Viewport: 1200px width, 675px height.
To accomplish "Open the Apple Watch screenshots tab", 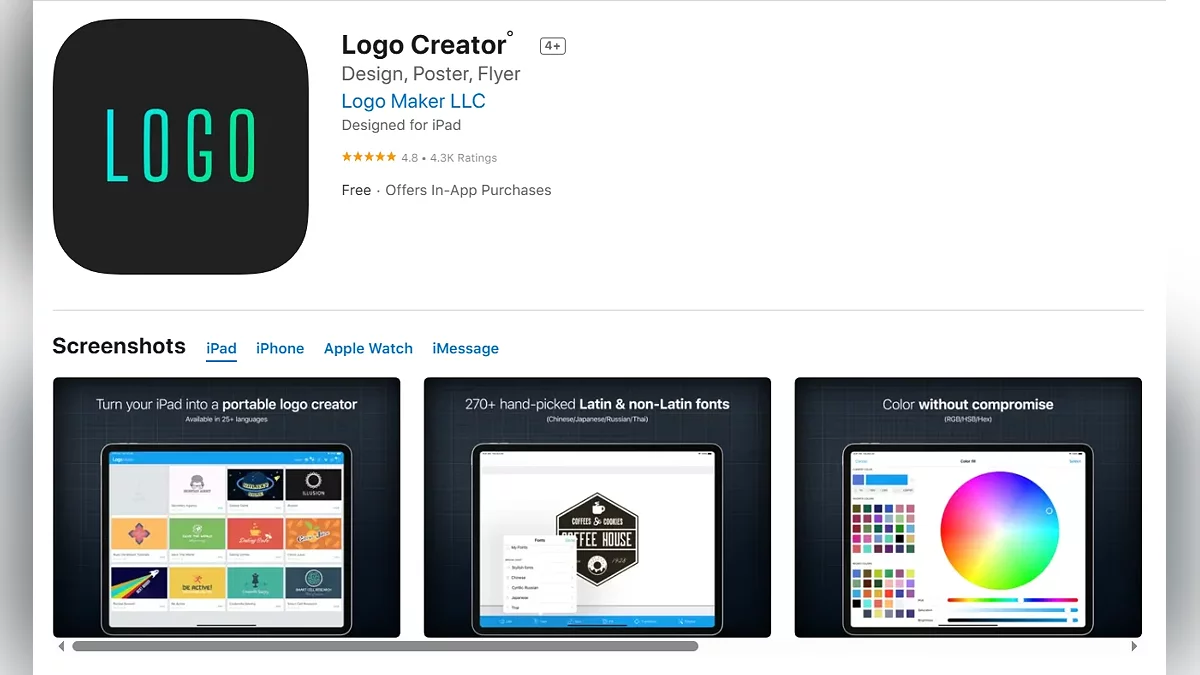I will 368,349.
